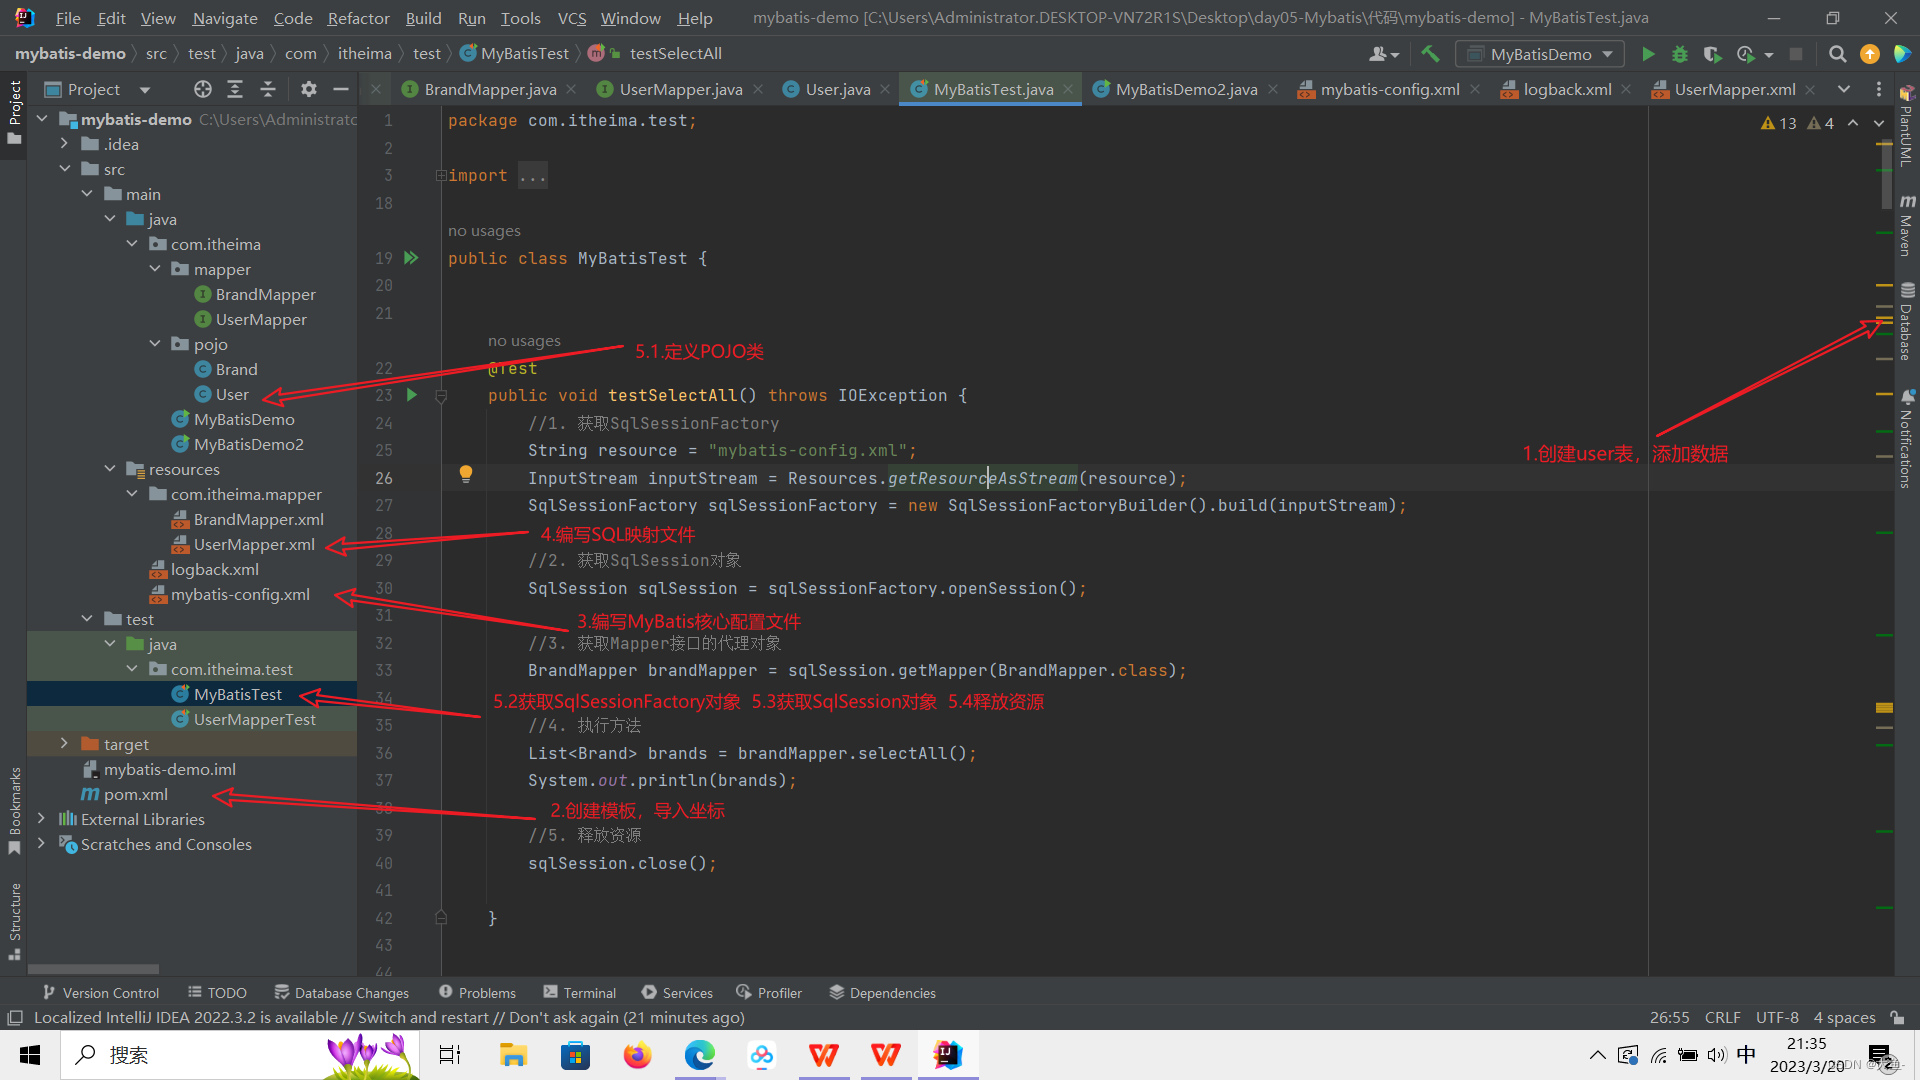This screenshot has height=1080, width=1920.
Task: Open Search Everywhere magnifier icon
Action: [1837, 54]
